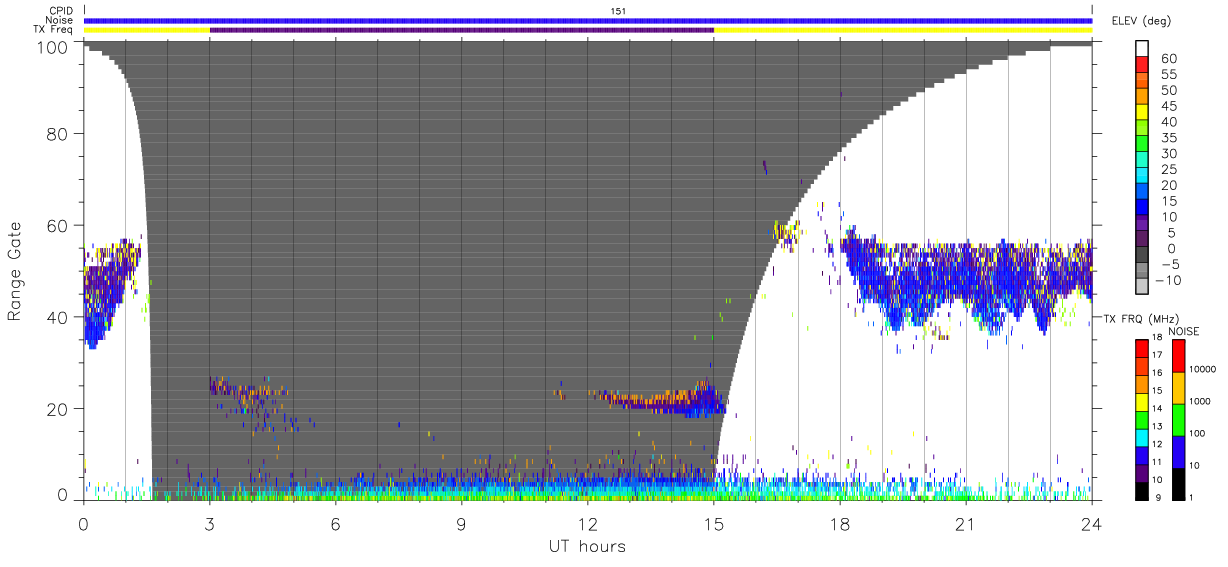The width and height of the screenshot is (1228, 567).
Task: Click the 80 tick label on Range Gate axis
Action: (58, 134)
